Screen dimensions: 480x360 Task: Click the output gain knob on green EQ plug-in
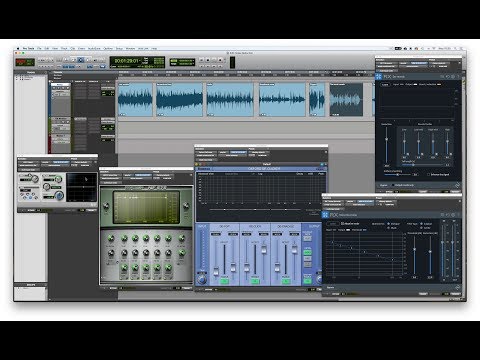pos(186,206)
